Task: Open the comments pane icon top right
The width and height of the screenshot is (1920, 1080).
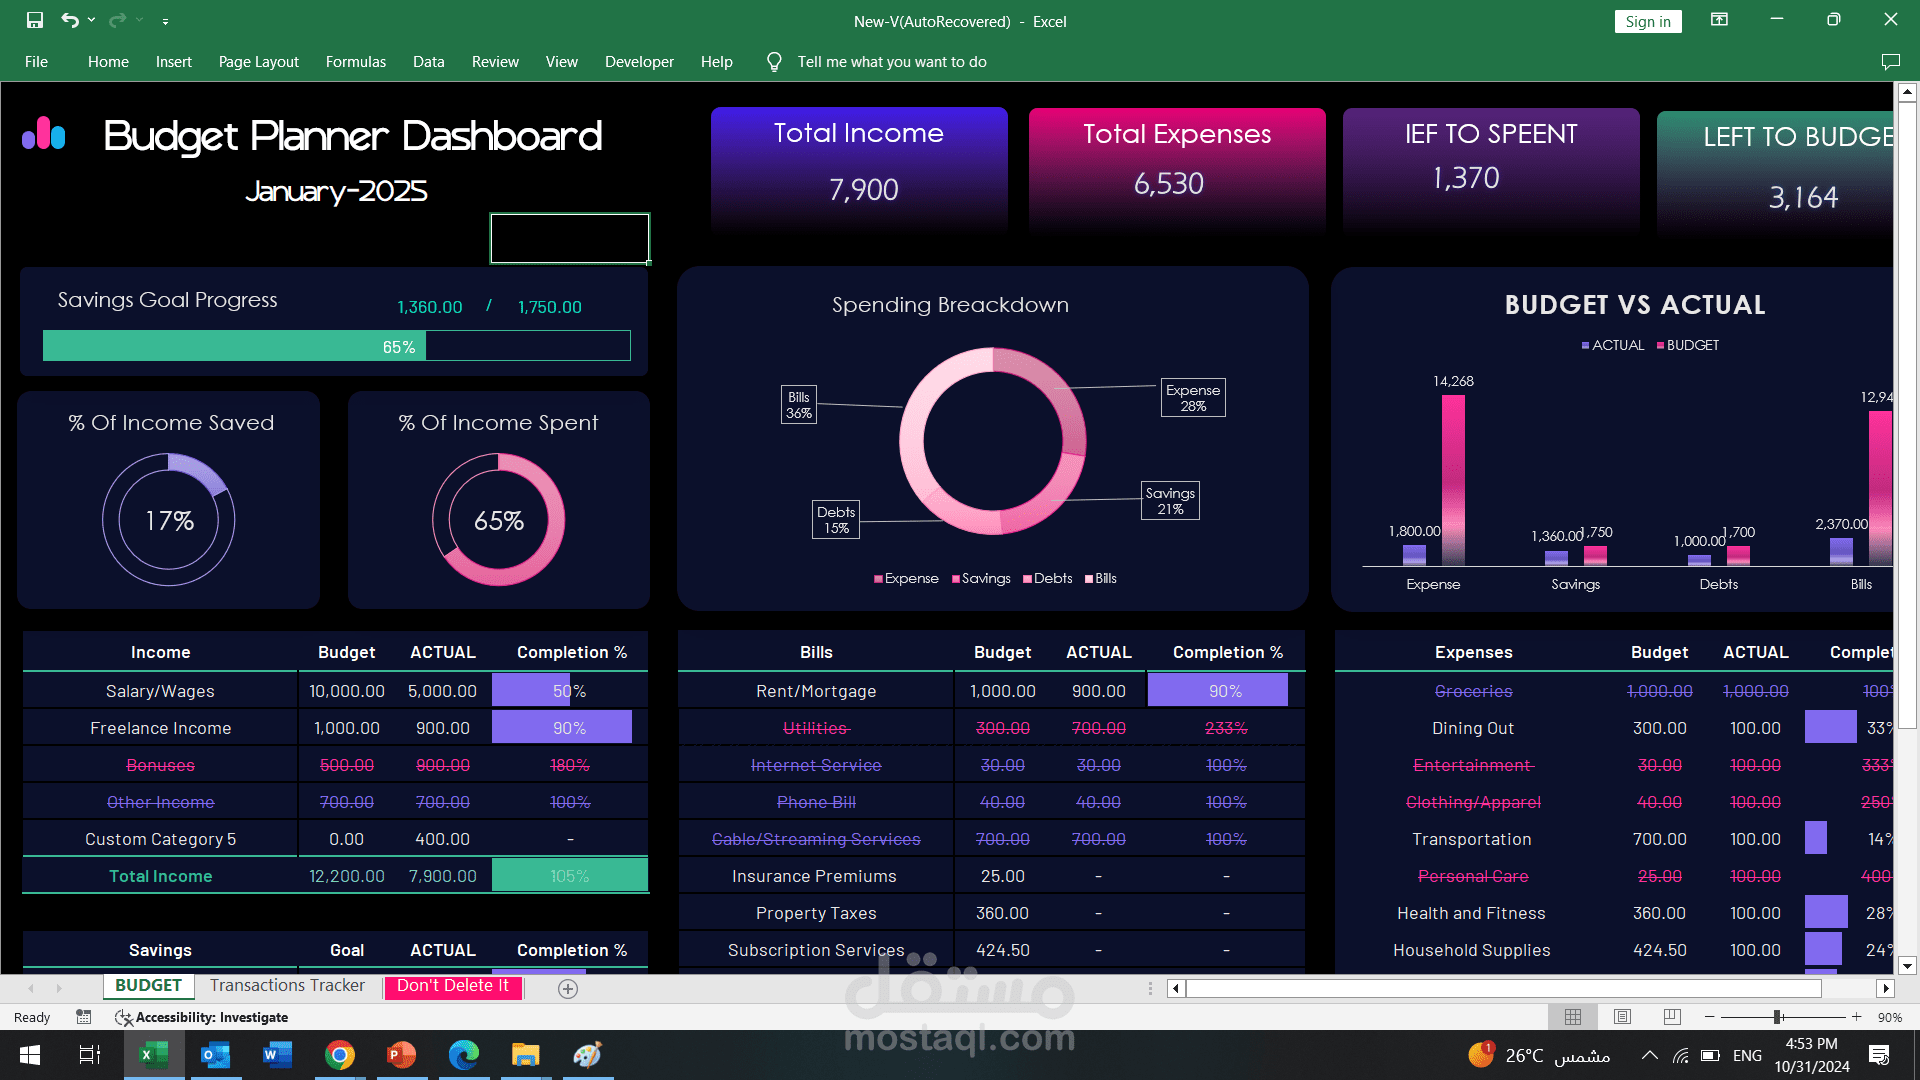Action: (1891, 62)
